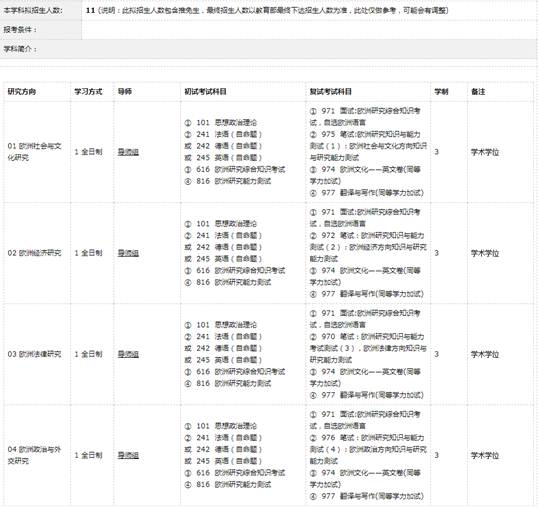Open 导师组 link for 03 欧洲法律研究
Screen dimensions: 538x508
128,354
